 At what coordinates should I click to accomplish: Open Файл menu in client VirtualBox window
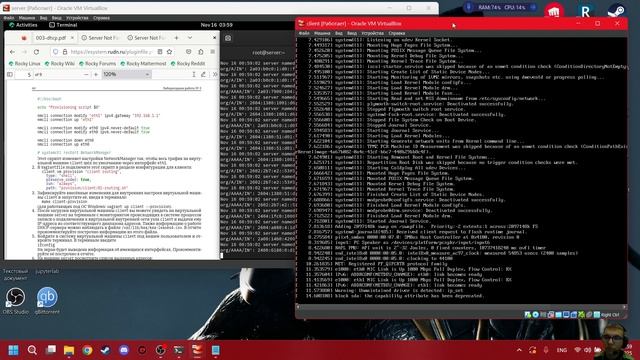(304, 33)
